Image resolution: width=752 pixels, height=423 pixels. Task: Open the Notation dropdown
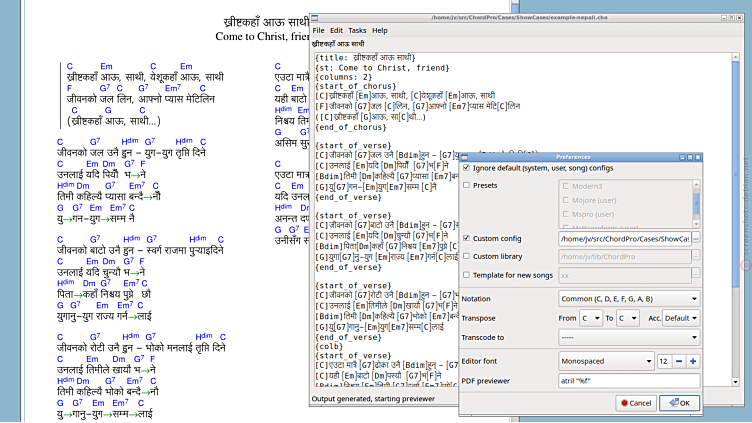[x=629, y=298]
